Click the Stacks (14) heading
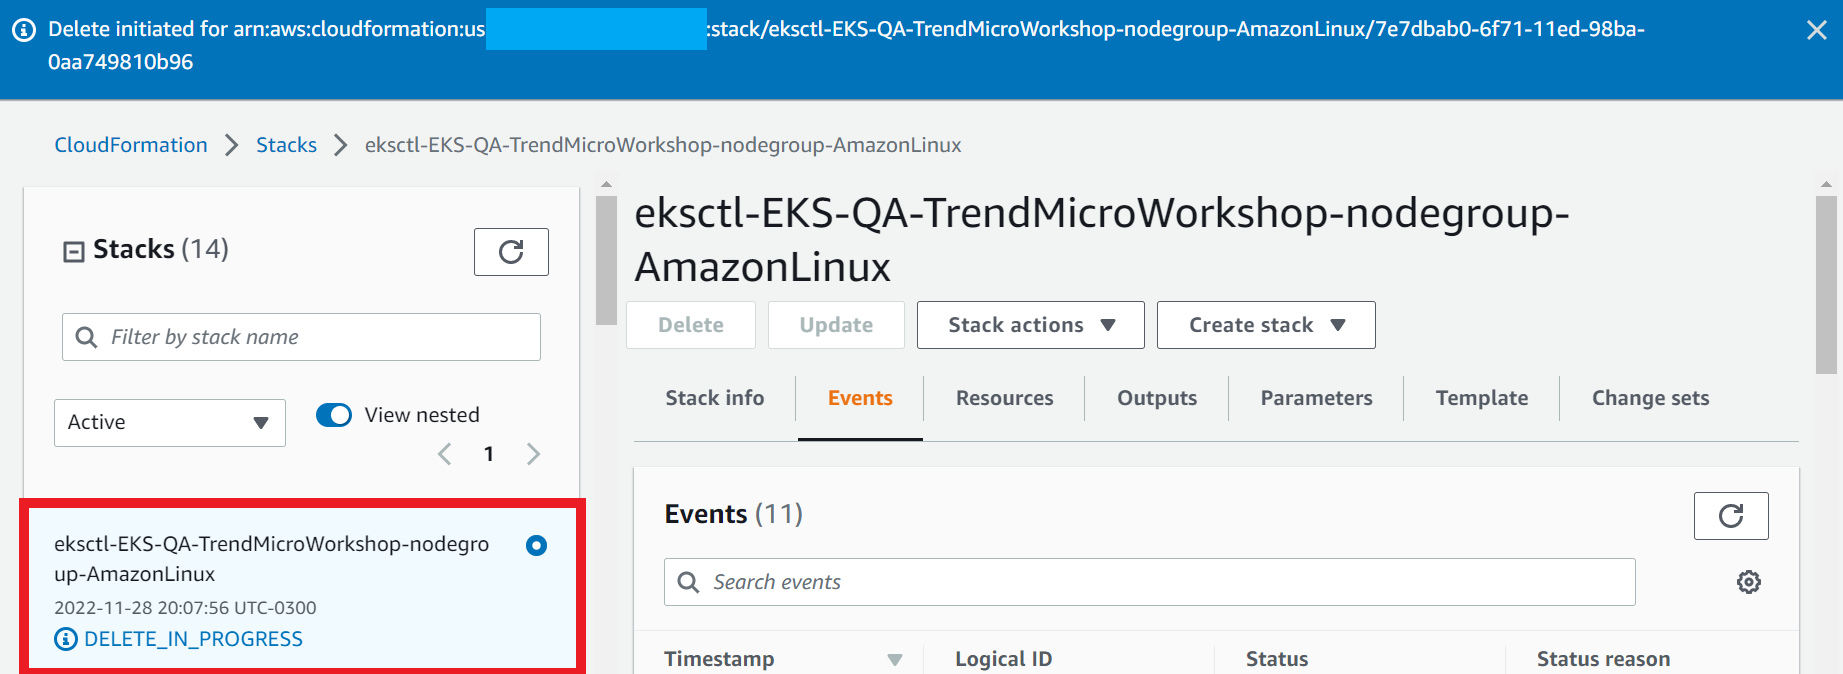This screenshot has height=674, width=1843. click(x=161, y=249)
